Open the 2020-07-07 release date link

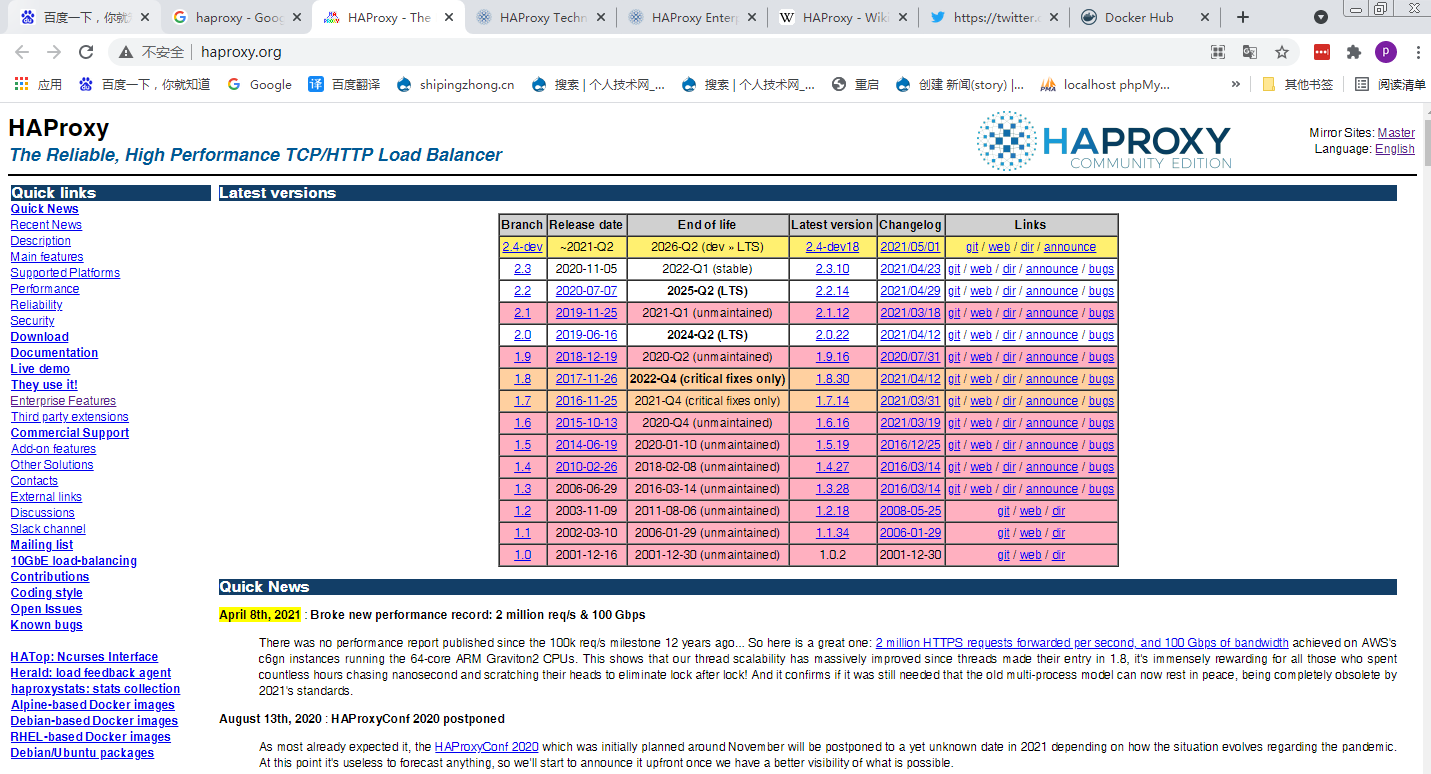click(x=586, y=291)
